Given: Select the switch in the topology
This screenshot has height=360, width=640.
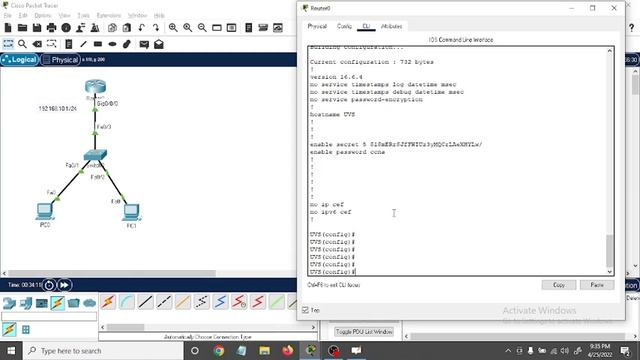Looking at the screenshot, I should coord(95,155).
